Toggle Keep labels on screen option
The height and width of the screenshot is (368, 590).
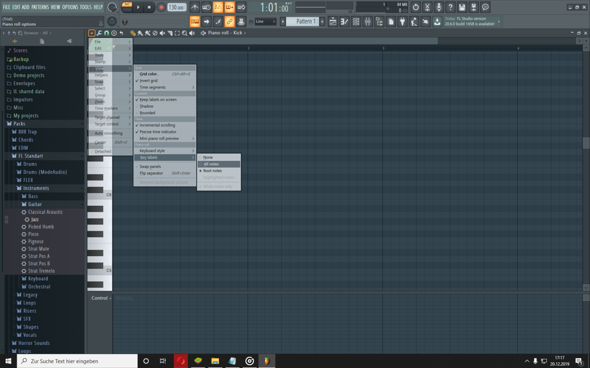[x=165, y=99]
